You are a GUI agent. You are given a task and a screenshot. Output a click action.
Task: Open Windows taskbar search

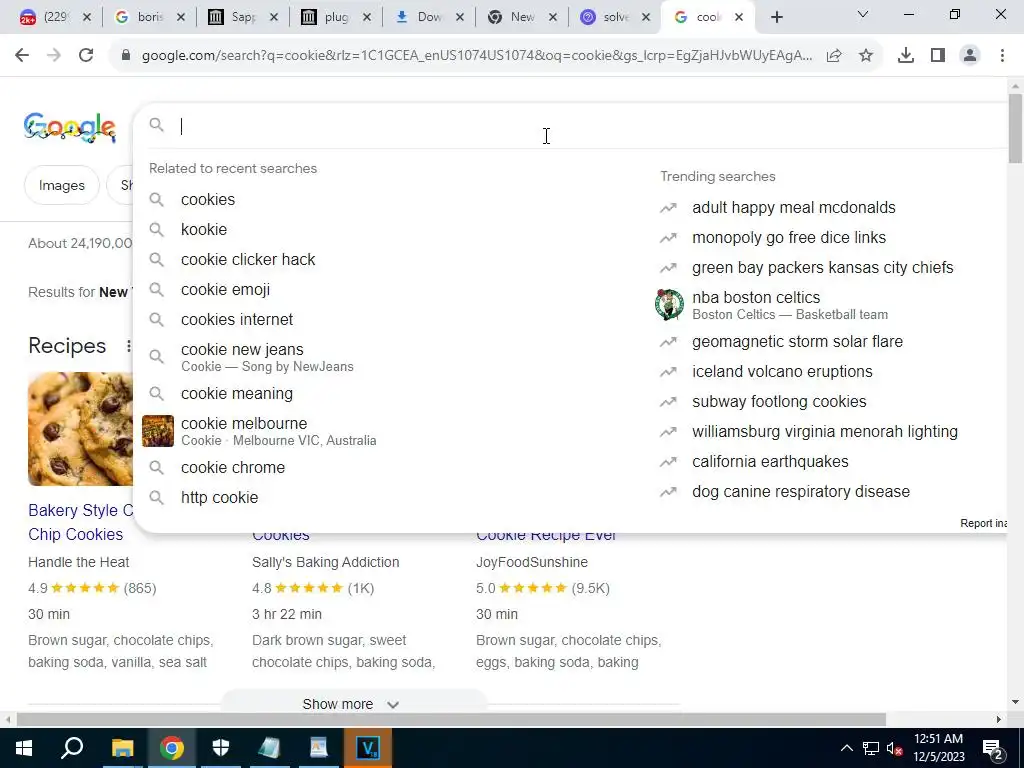72,748
